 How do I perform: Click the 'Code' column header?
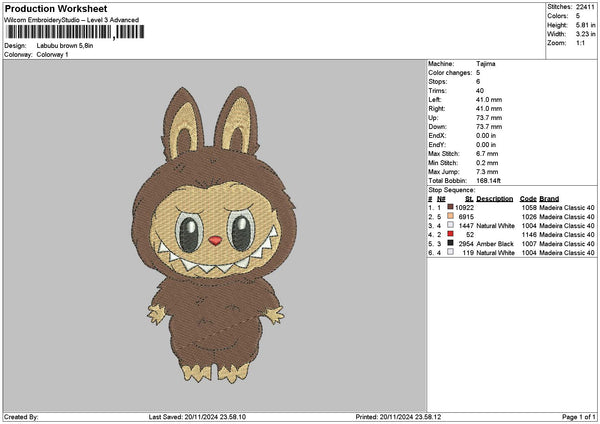pos(528,199)
